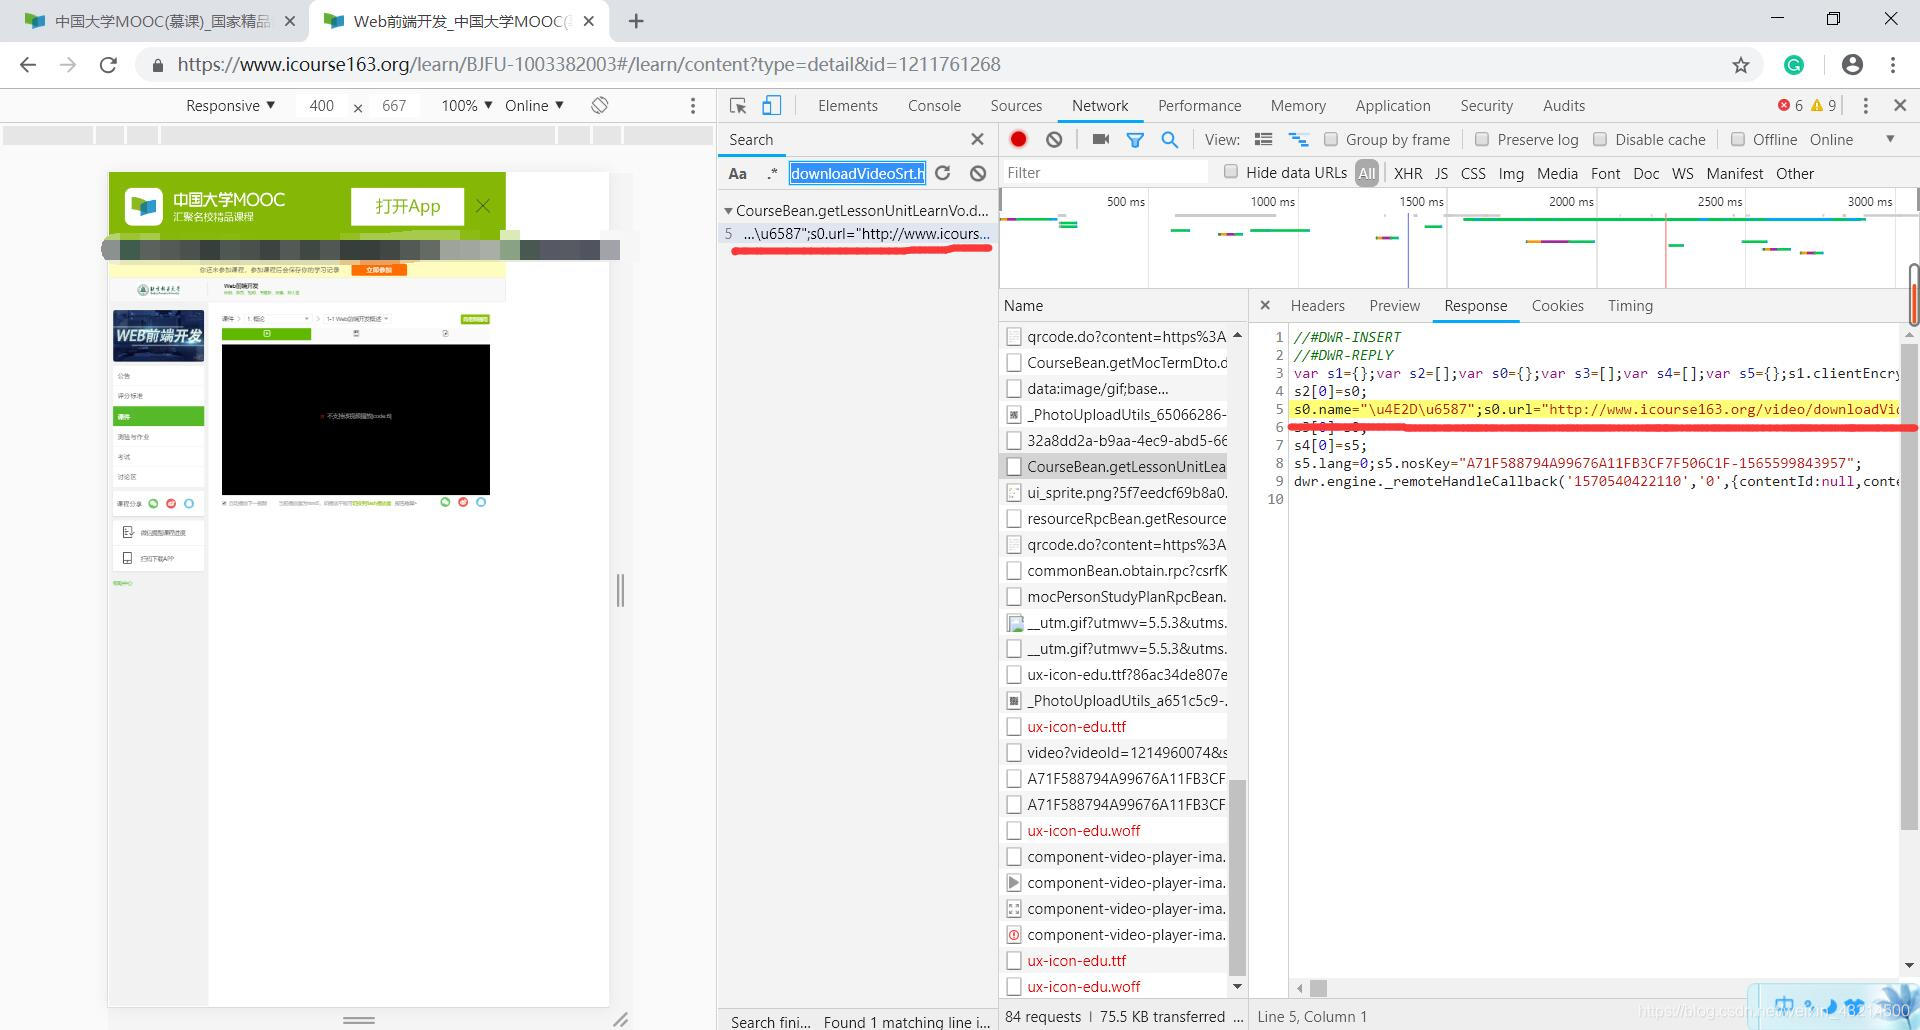1920x1030 pixels.
Task: Close the request details pane
Action: coord(1265,306)
